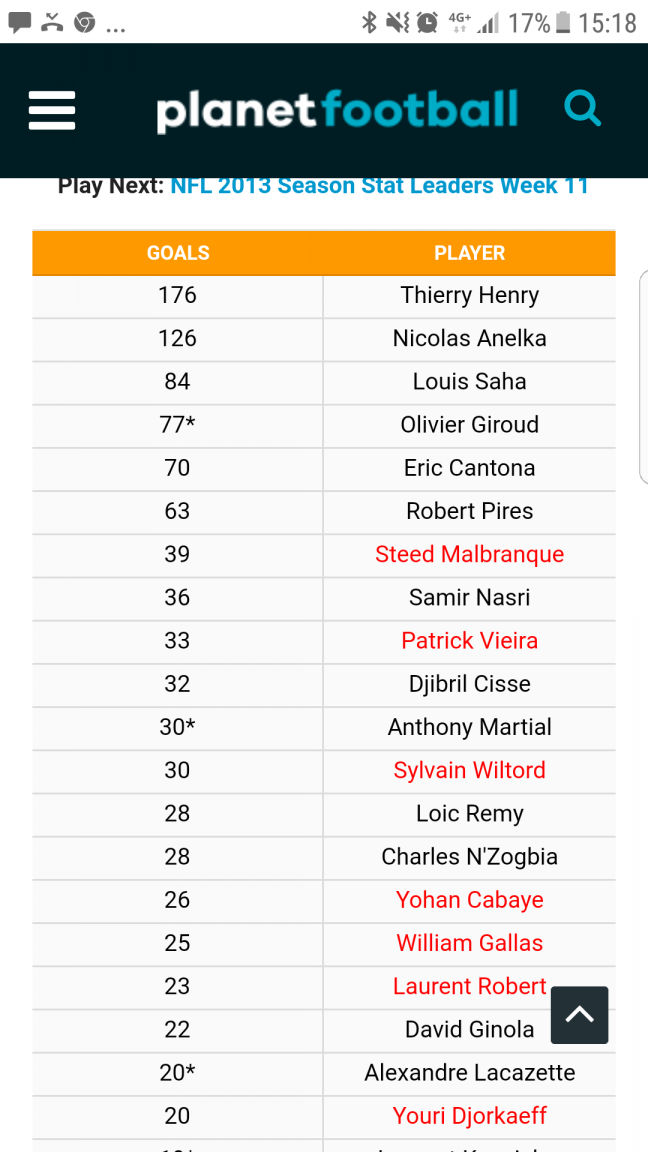Click the red Steed Malbranque name
Image resolution: width=648 pixels, height=1152 pixels.
(x=469, y=554)
